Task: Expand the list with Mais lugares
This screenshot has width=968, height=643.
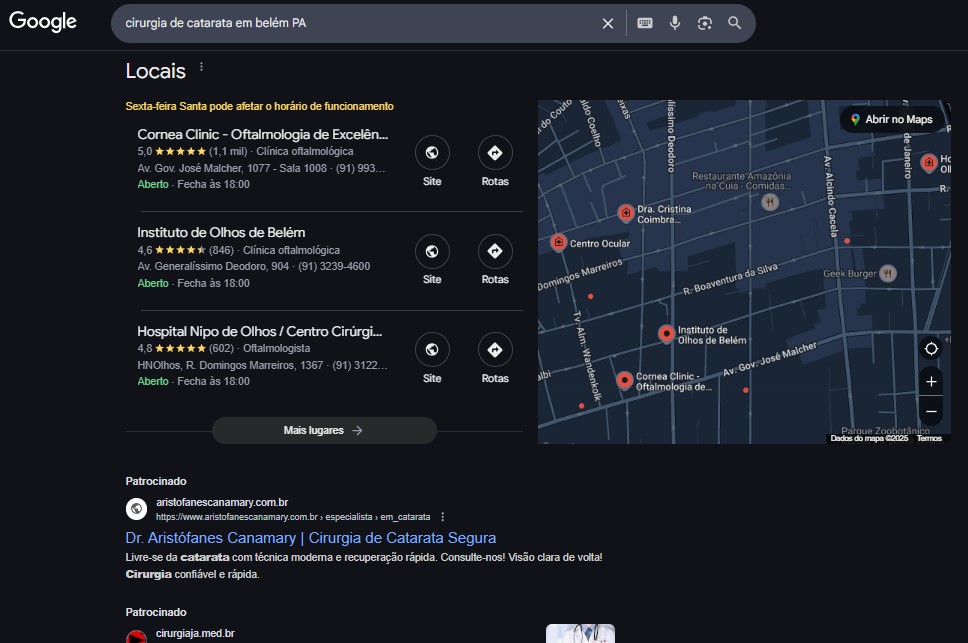Action: [324, 431]
